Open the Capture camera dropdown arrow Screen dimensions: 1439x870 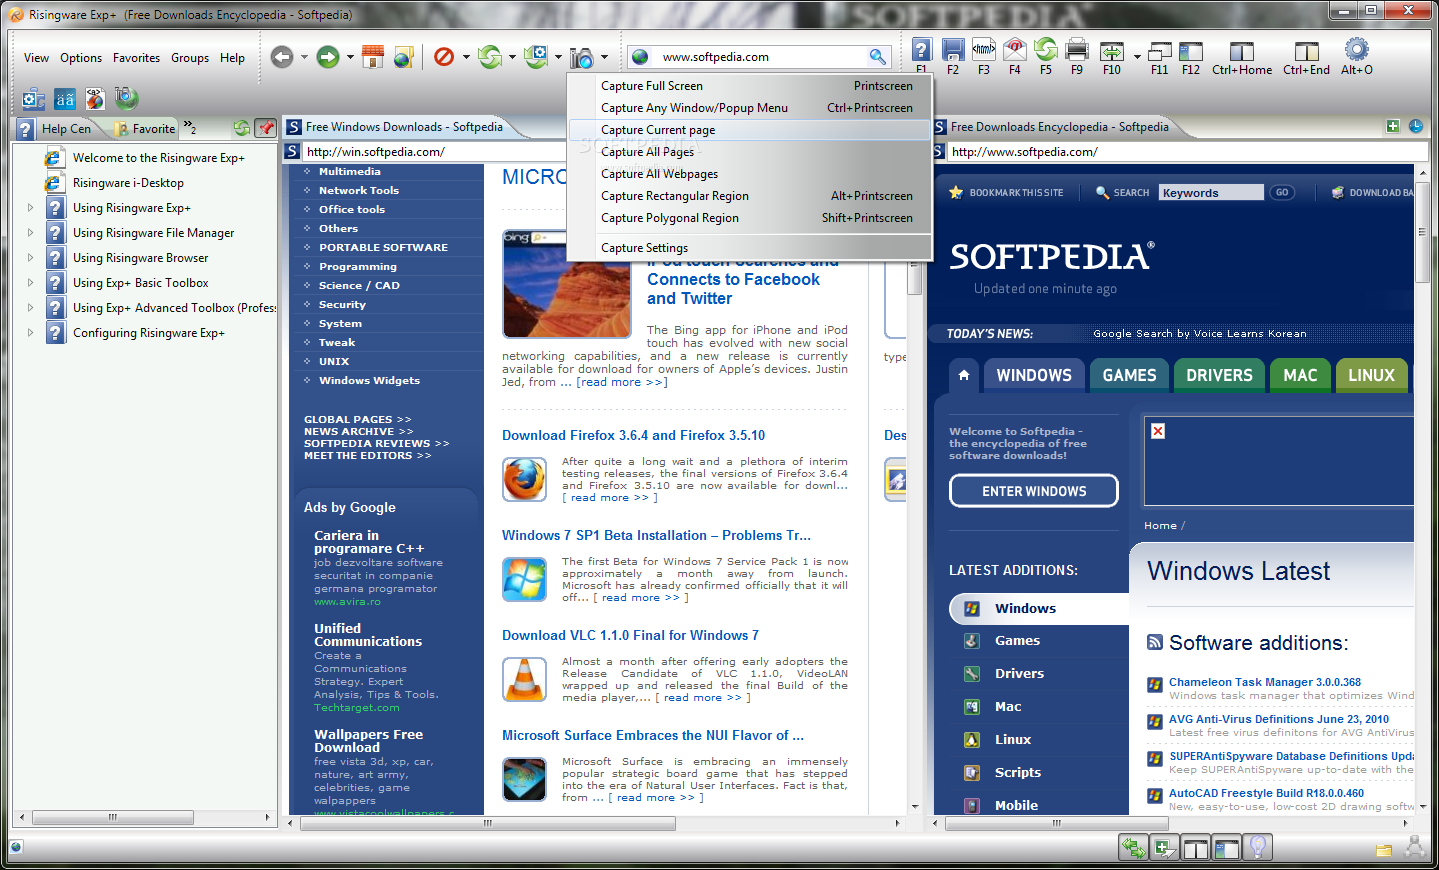[604, 57]
